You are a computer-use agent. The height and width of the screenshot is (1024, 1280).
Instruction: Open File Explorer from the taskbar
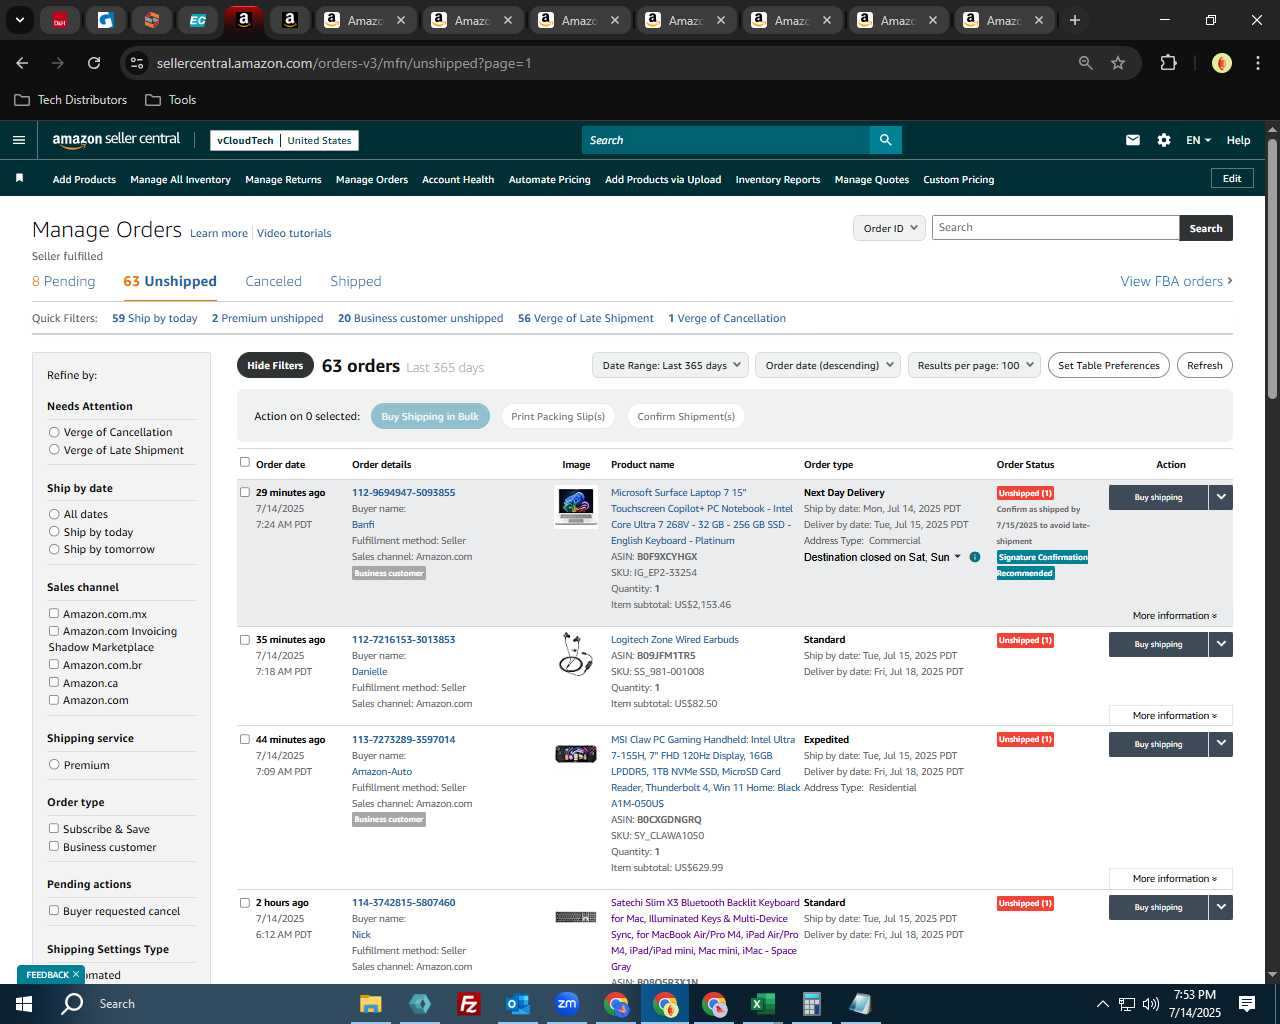371,1004
